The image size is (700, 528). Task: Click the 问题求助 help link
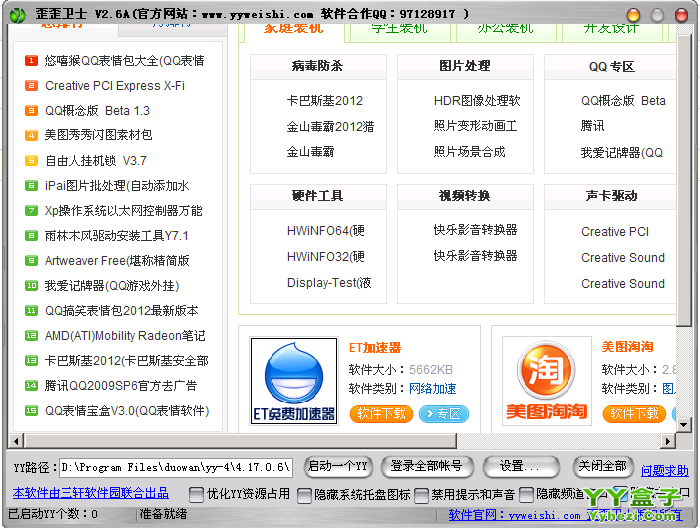click(x=664, y=470)
